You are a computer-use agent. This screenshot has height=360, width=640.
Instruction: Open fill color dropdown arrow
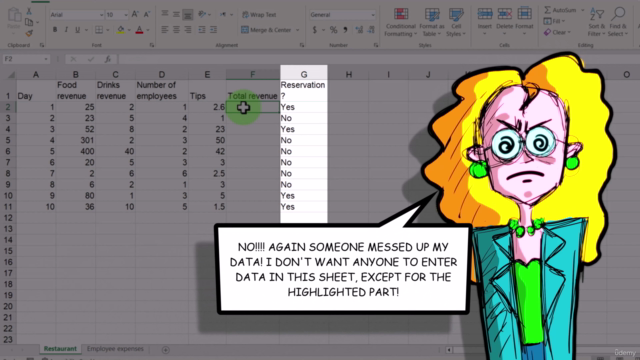[x=129, y=30]
